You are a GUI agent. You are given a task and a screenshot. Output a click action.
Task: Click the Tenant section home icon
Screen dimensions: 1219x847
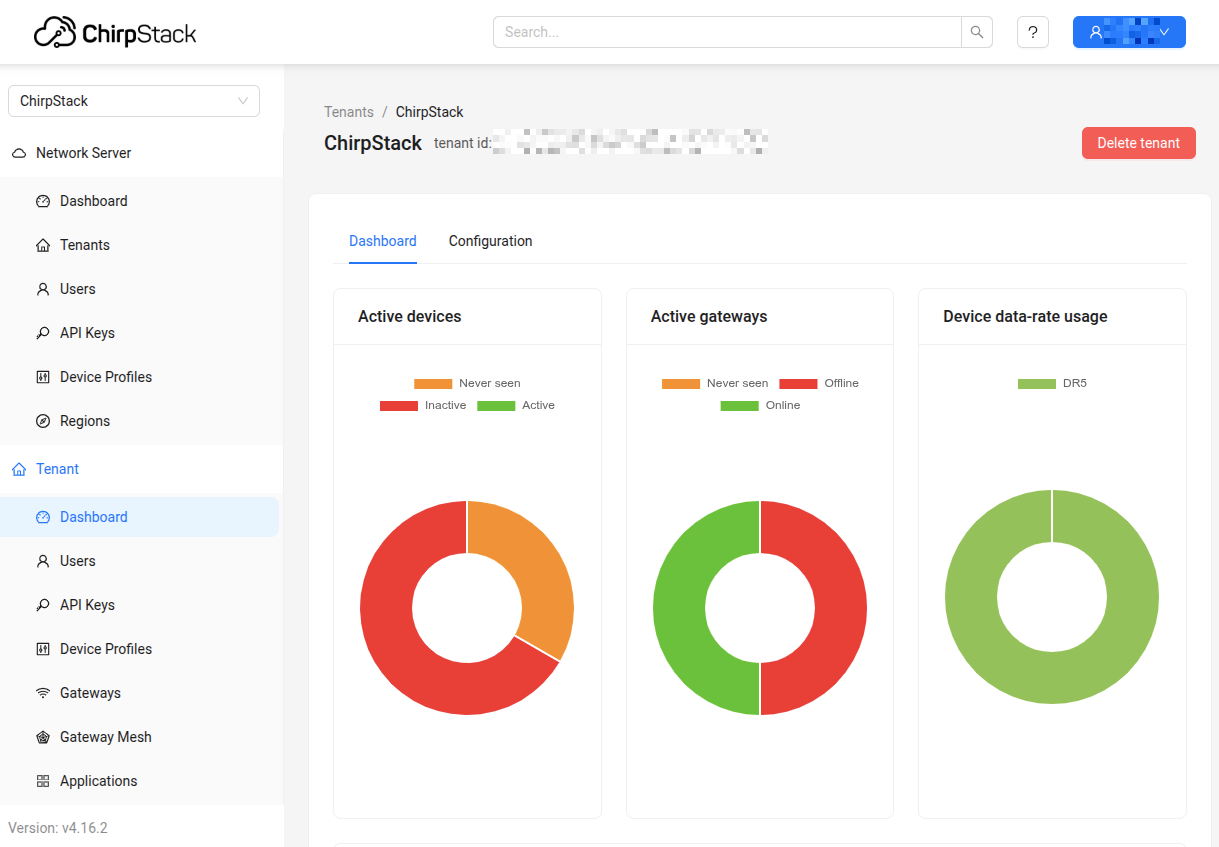18,469
